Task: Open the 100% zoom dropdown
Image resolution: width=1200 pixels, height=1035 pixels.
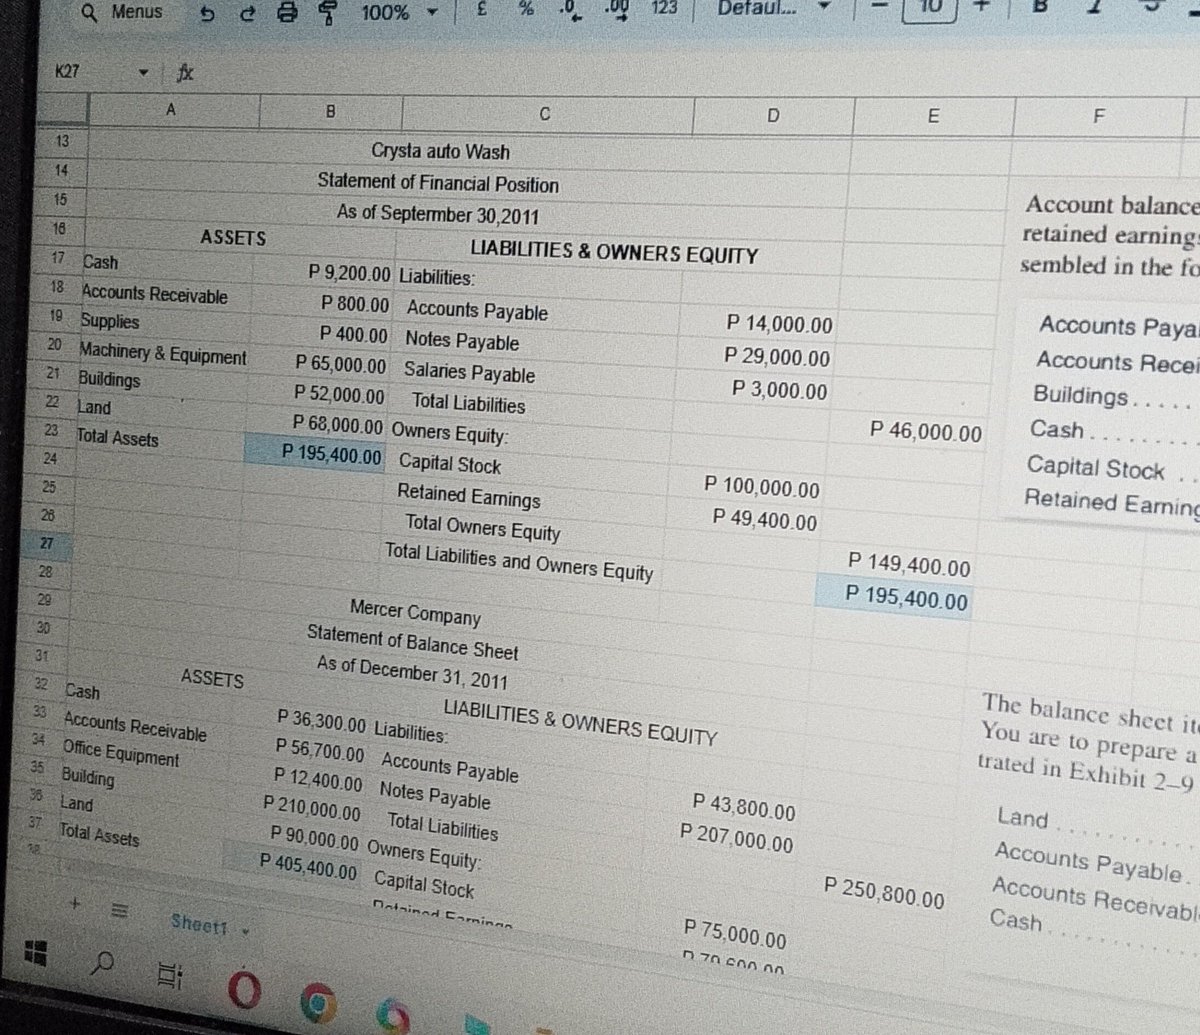Action: pyautogui.click(x=400, y=12)
